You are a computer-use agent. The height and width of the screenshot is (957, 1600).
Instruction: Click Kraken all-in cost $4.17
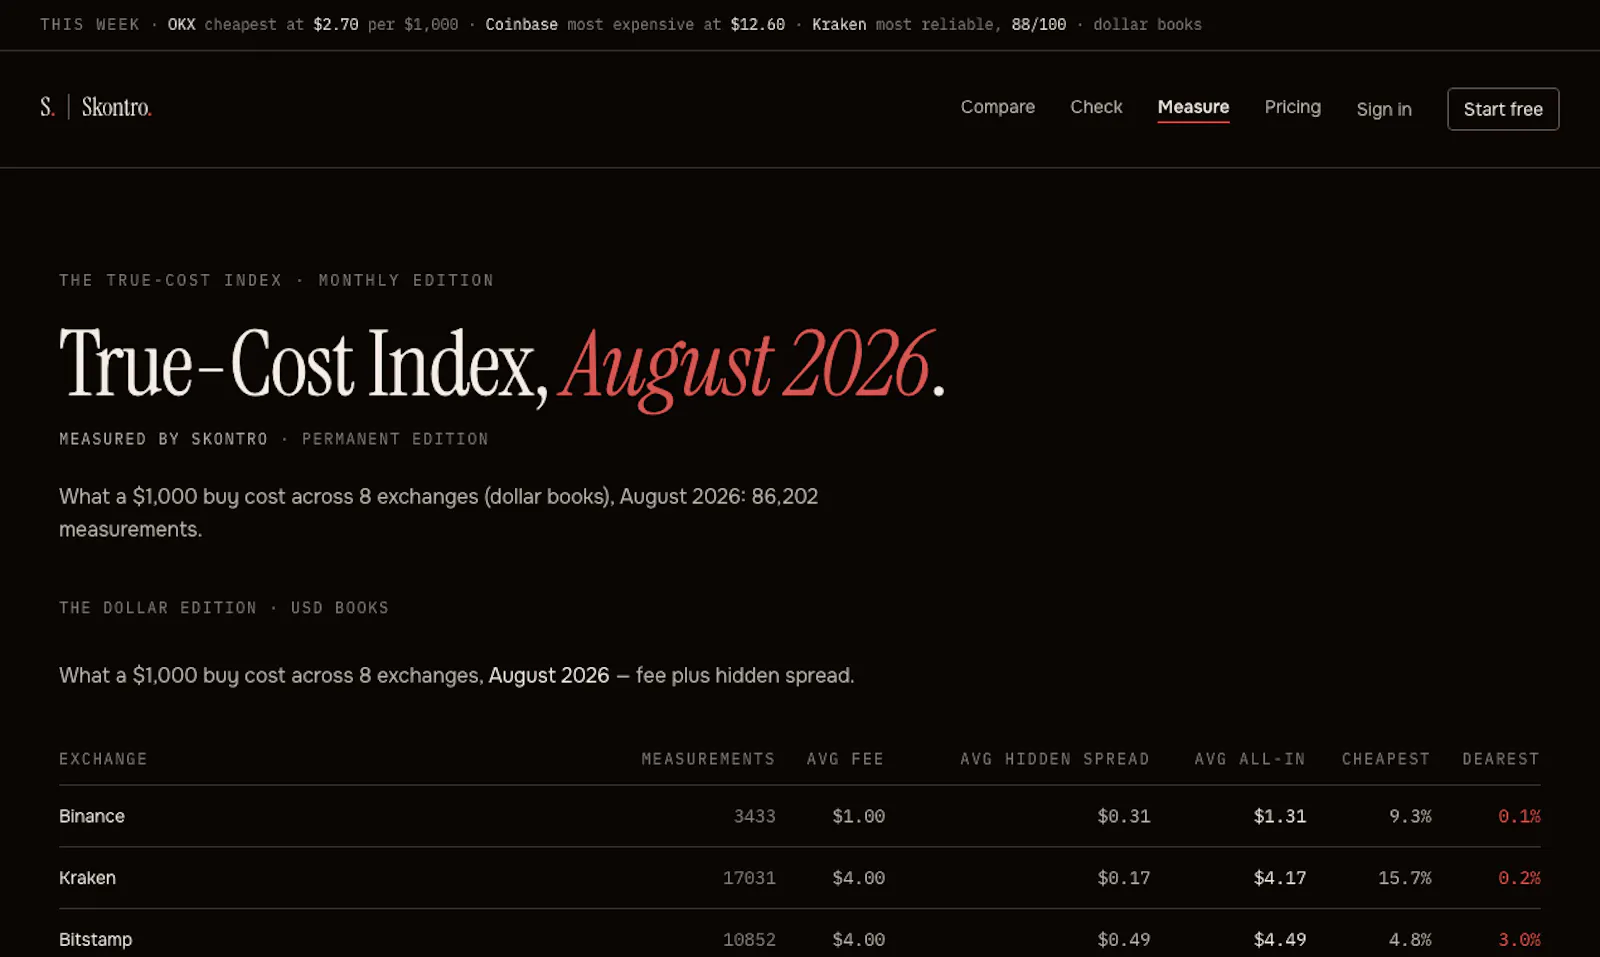point(1280,878)
